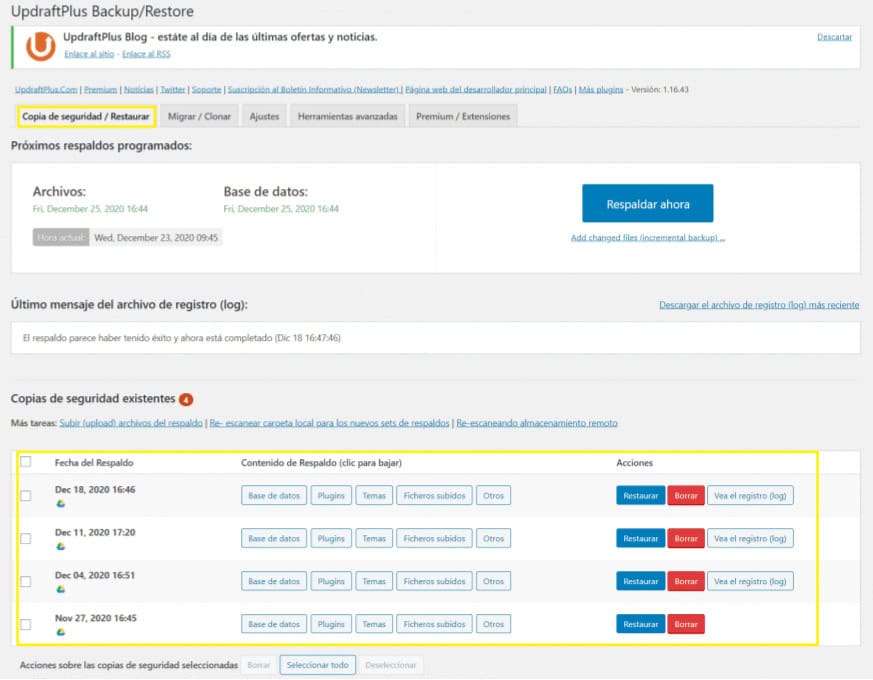Click the bottom bulk Borrar button

pos(258,665)
